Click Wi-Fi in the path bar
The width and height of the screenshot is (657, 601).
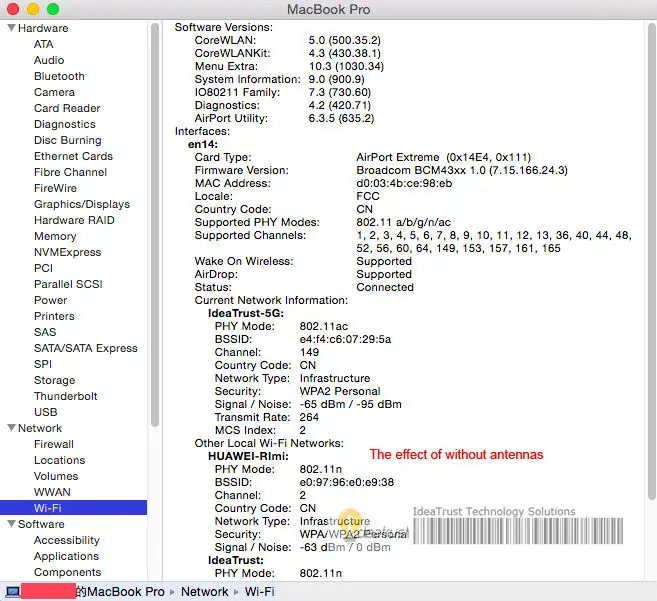click(260, 592)
